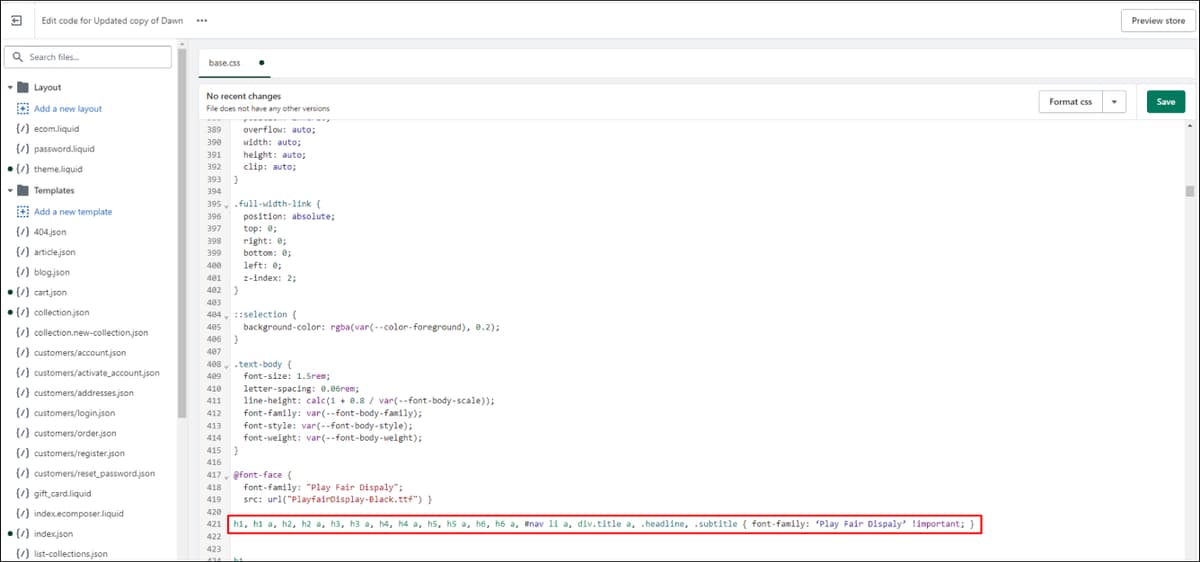Viewport: 1200px width, 562px height.
Task: Click the exit editor icon at top left
Action: click(17, 20)
